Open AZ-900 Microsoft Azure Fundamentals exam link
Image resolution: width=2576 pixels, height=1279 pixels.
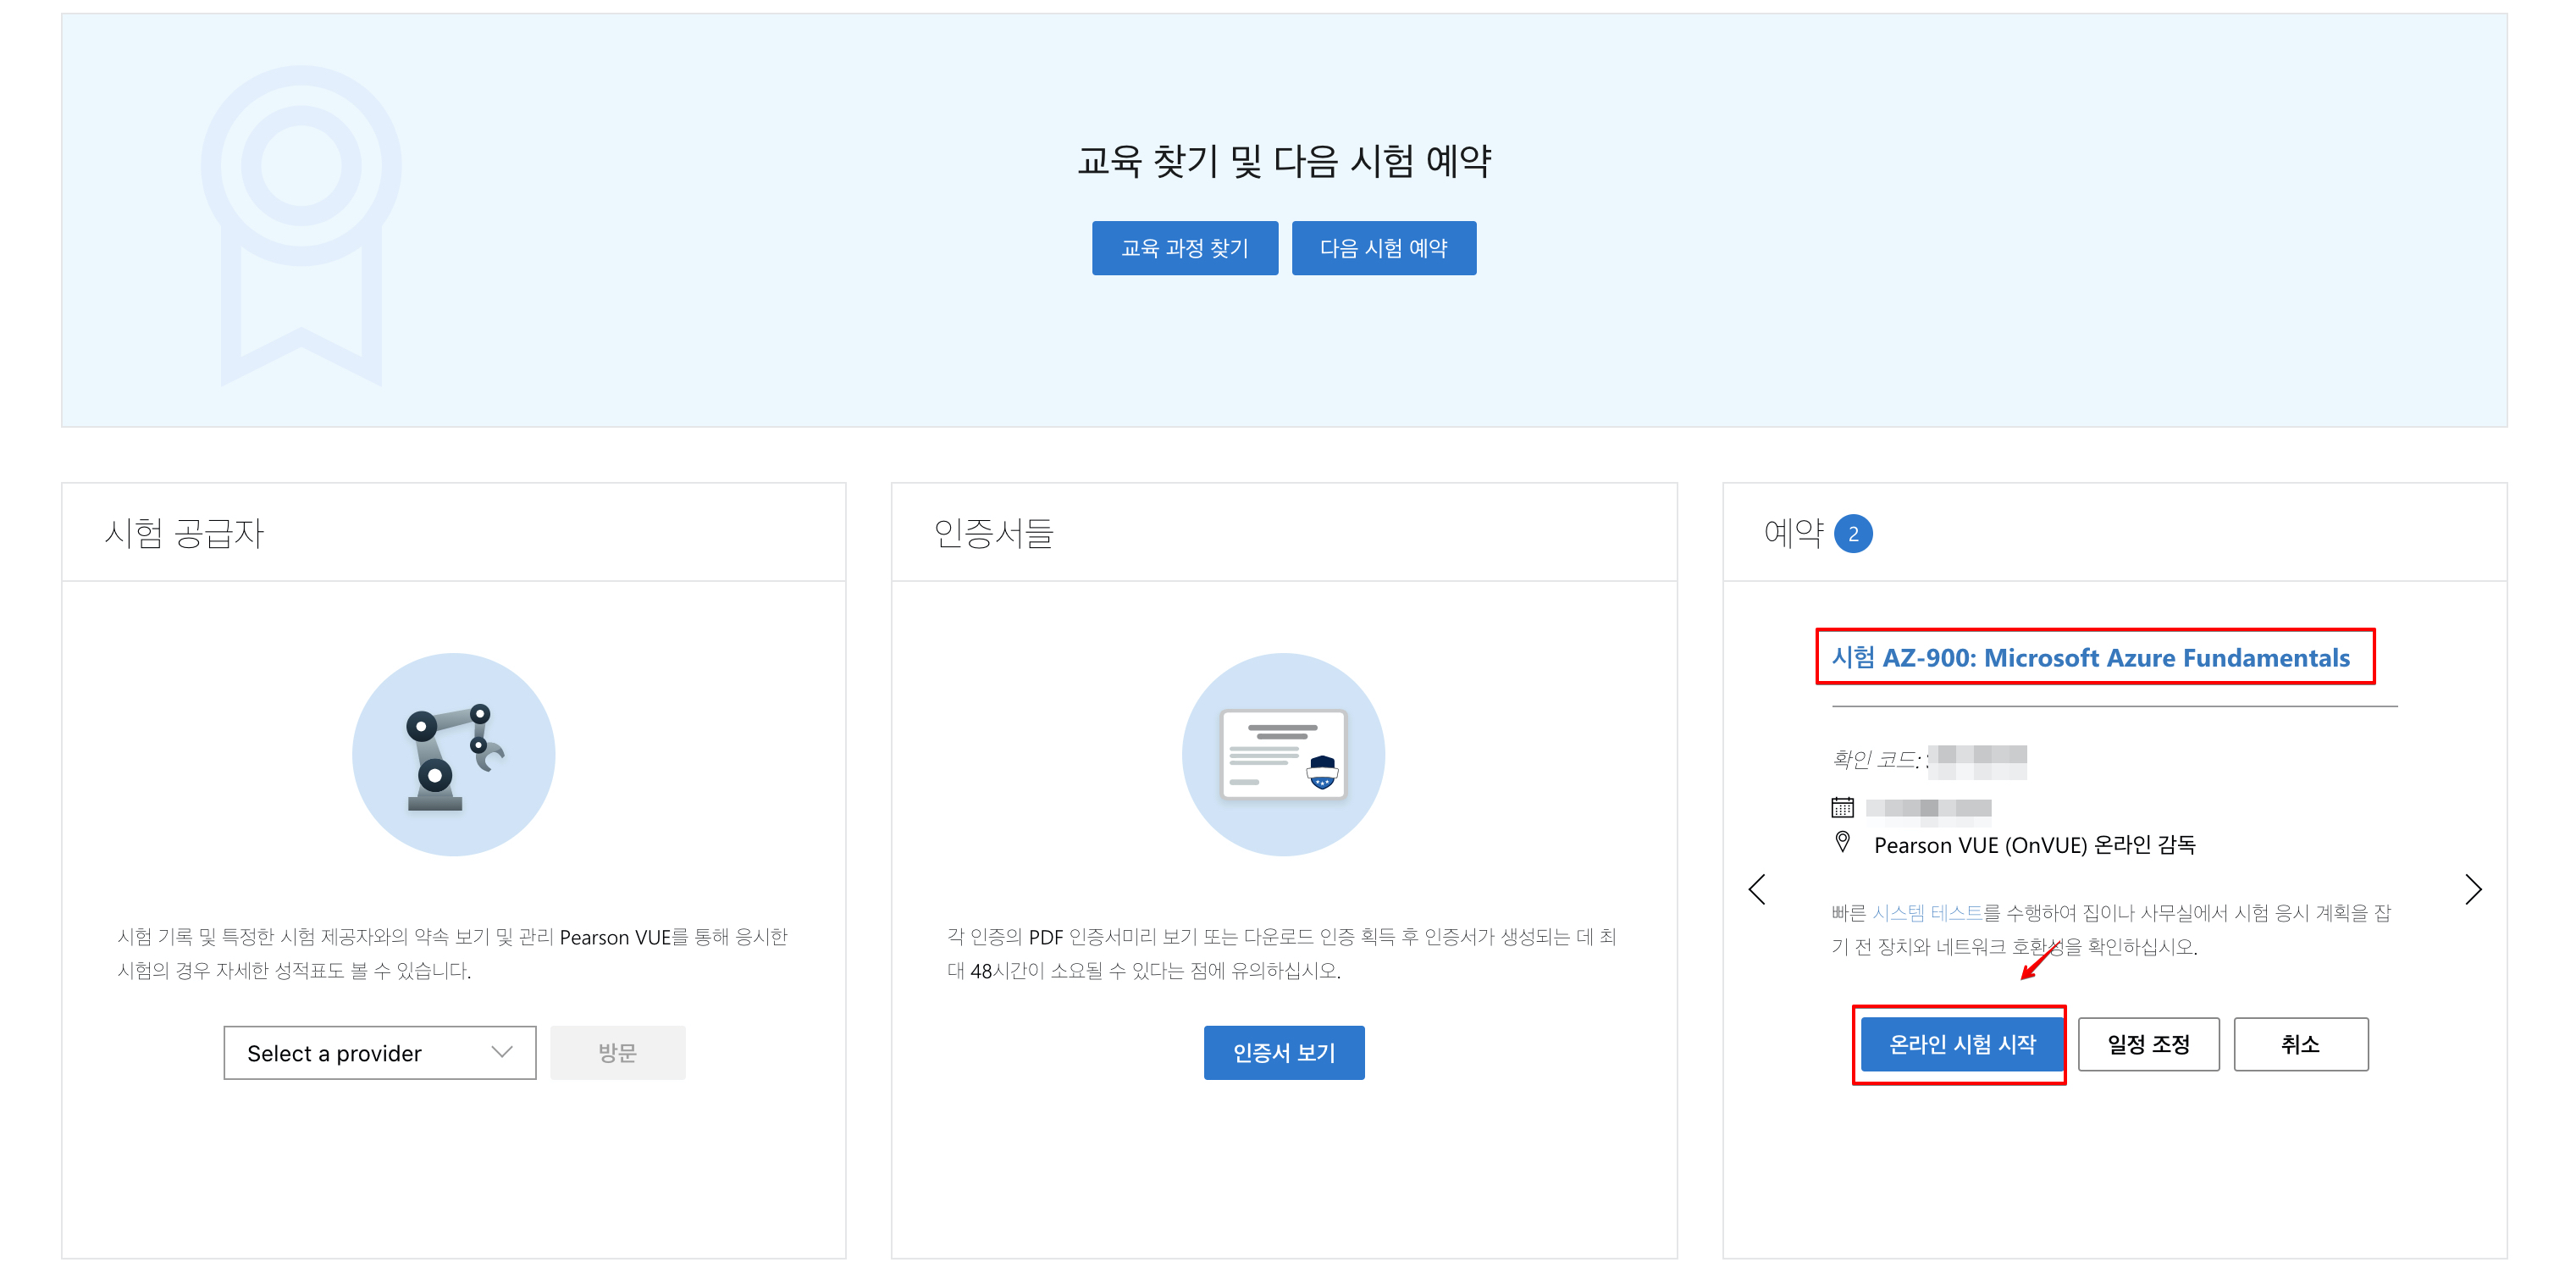click(x=2091, y=657)
